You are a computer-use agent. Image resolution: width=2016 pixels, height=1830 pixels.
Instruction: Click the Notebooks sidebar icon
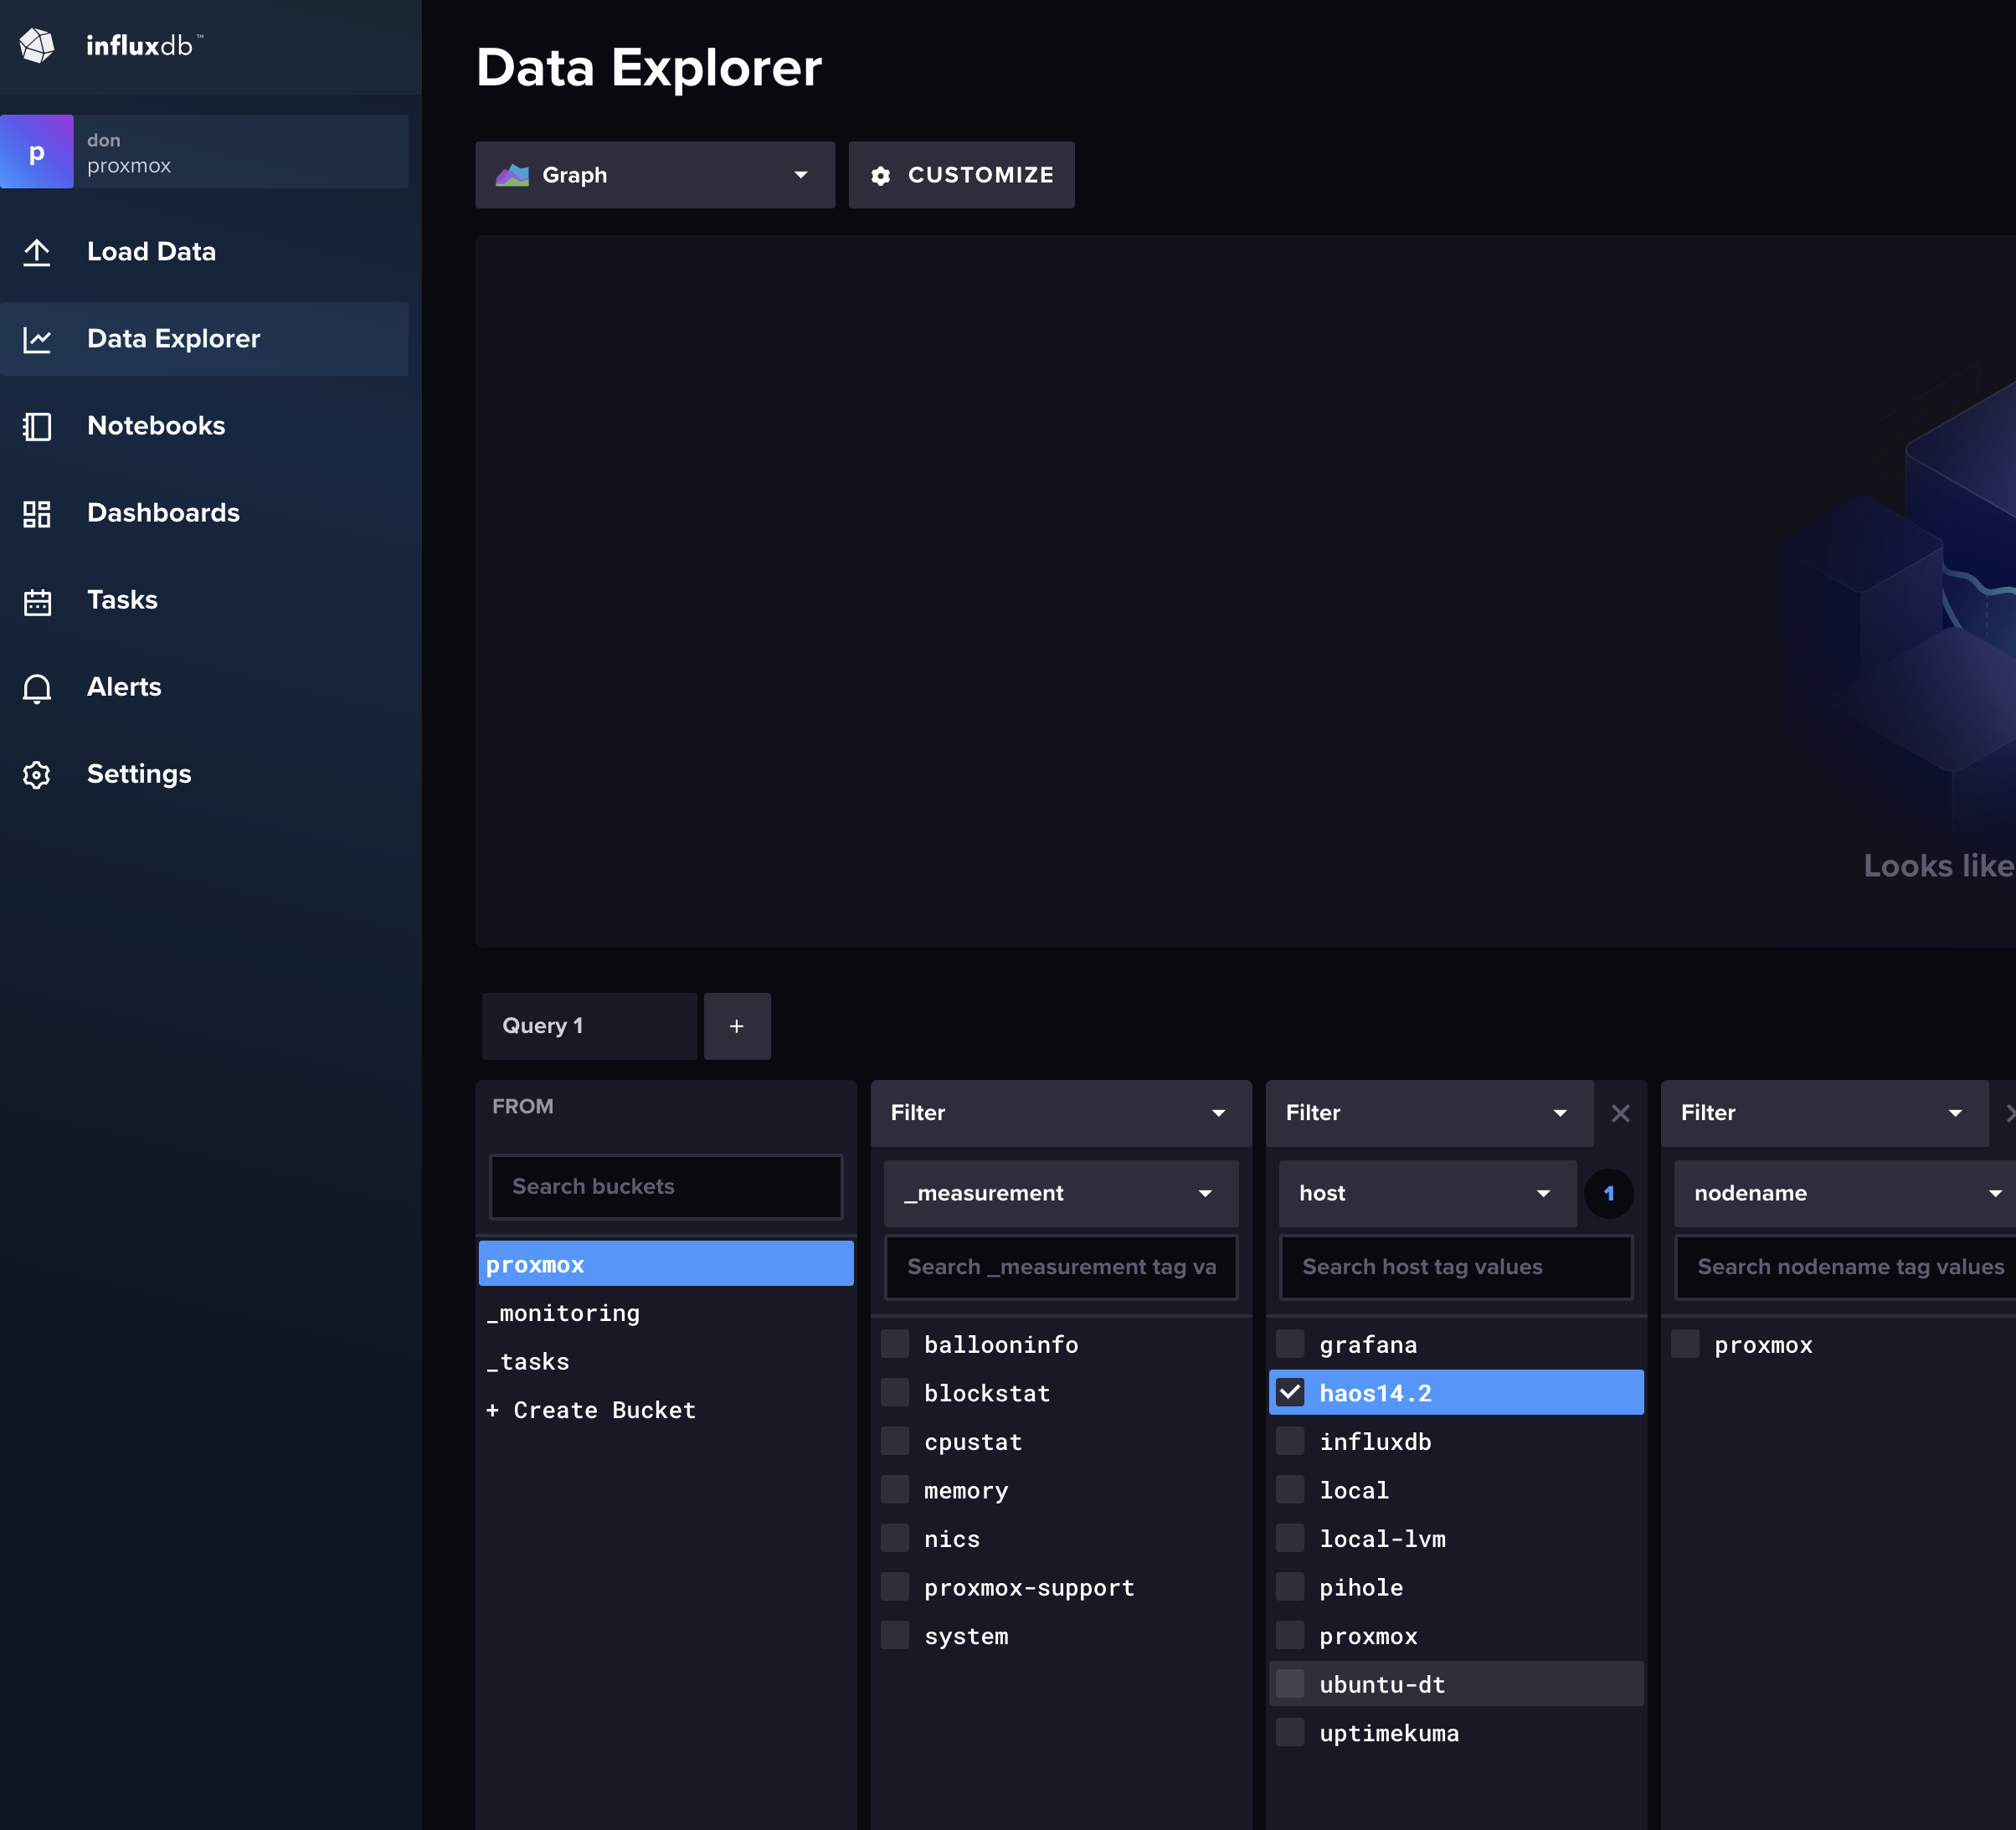[x=37, y=426]
